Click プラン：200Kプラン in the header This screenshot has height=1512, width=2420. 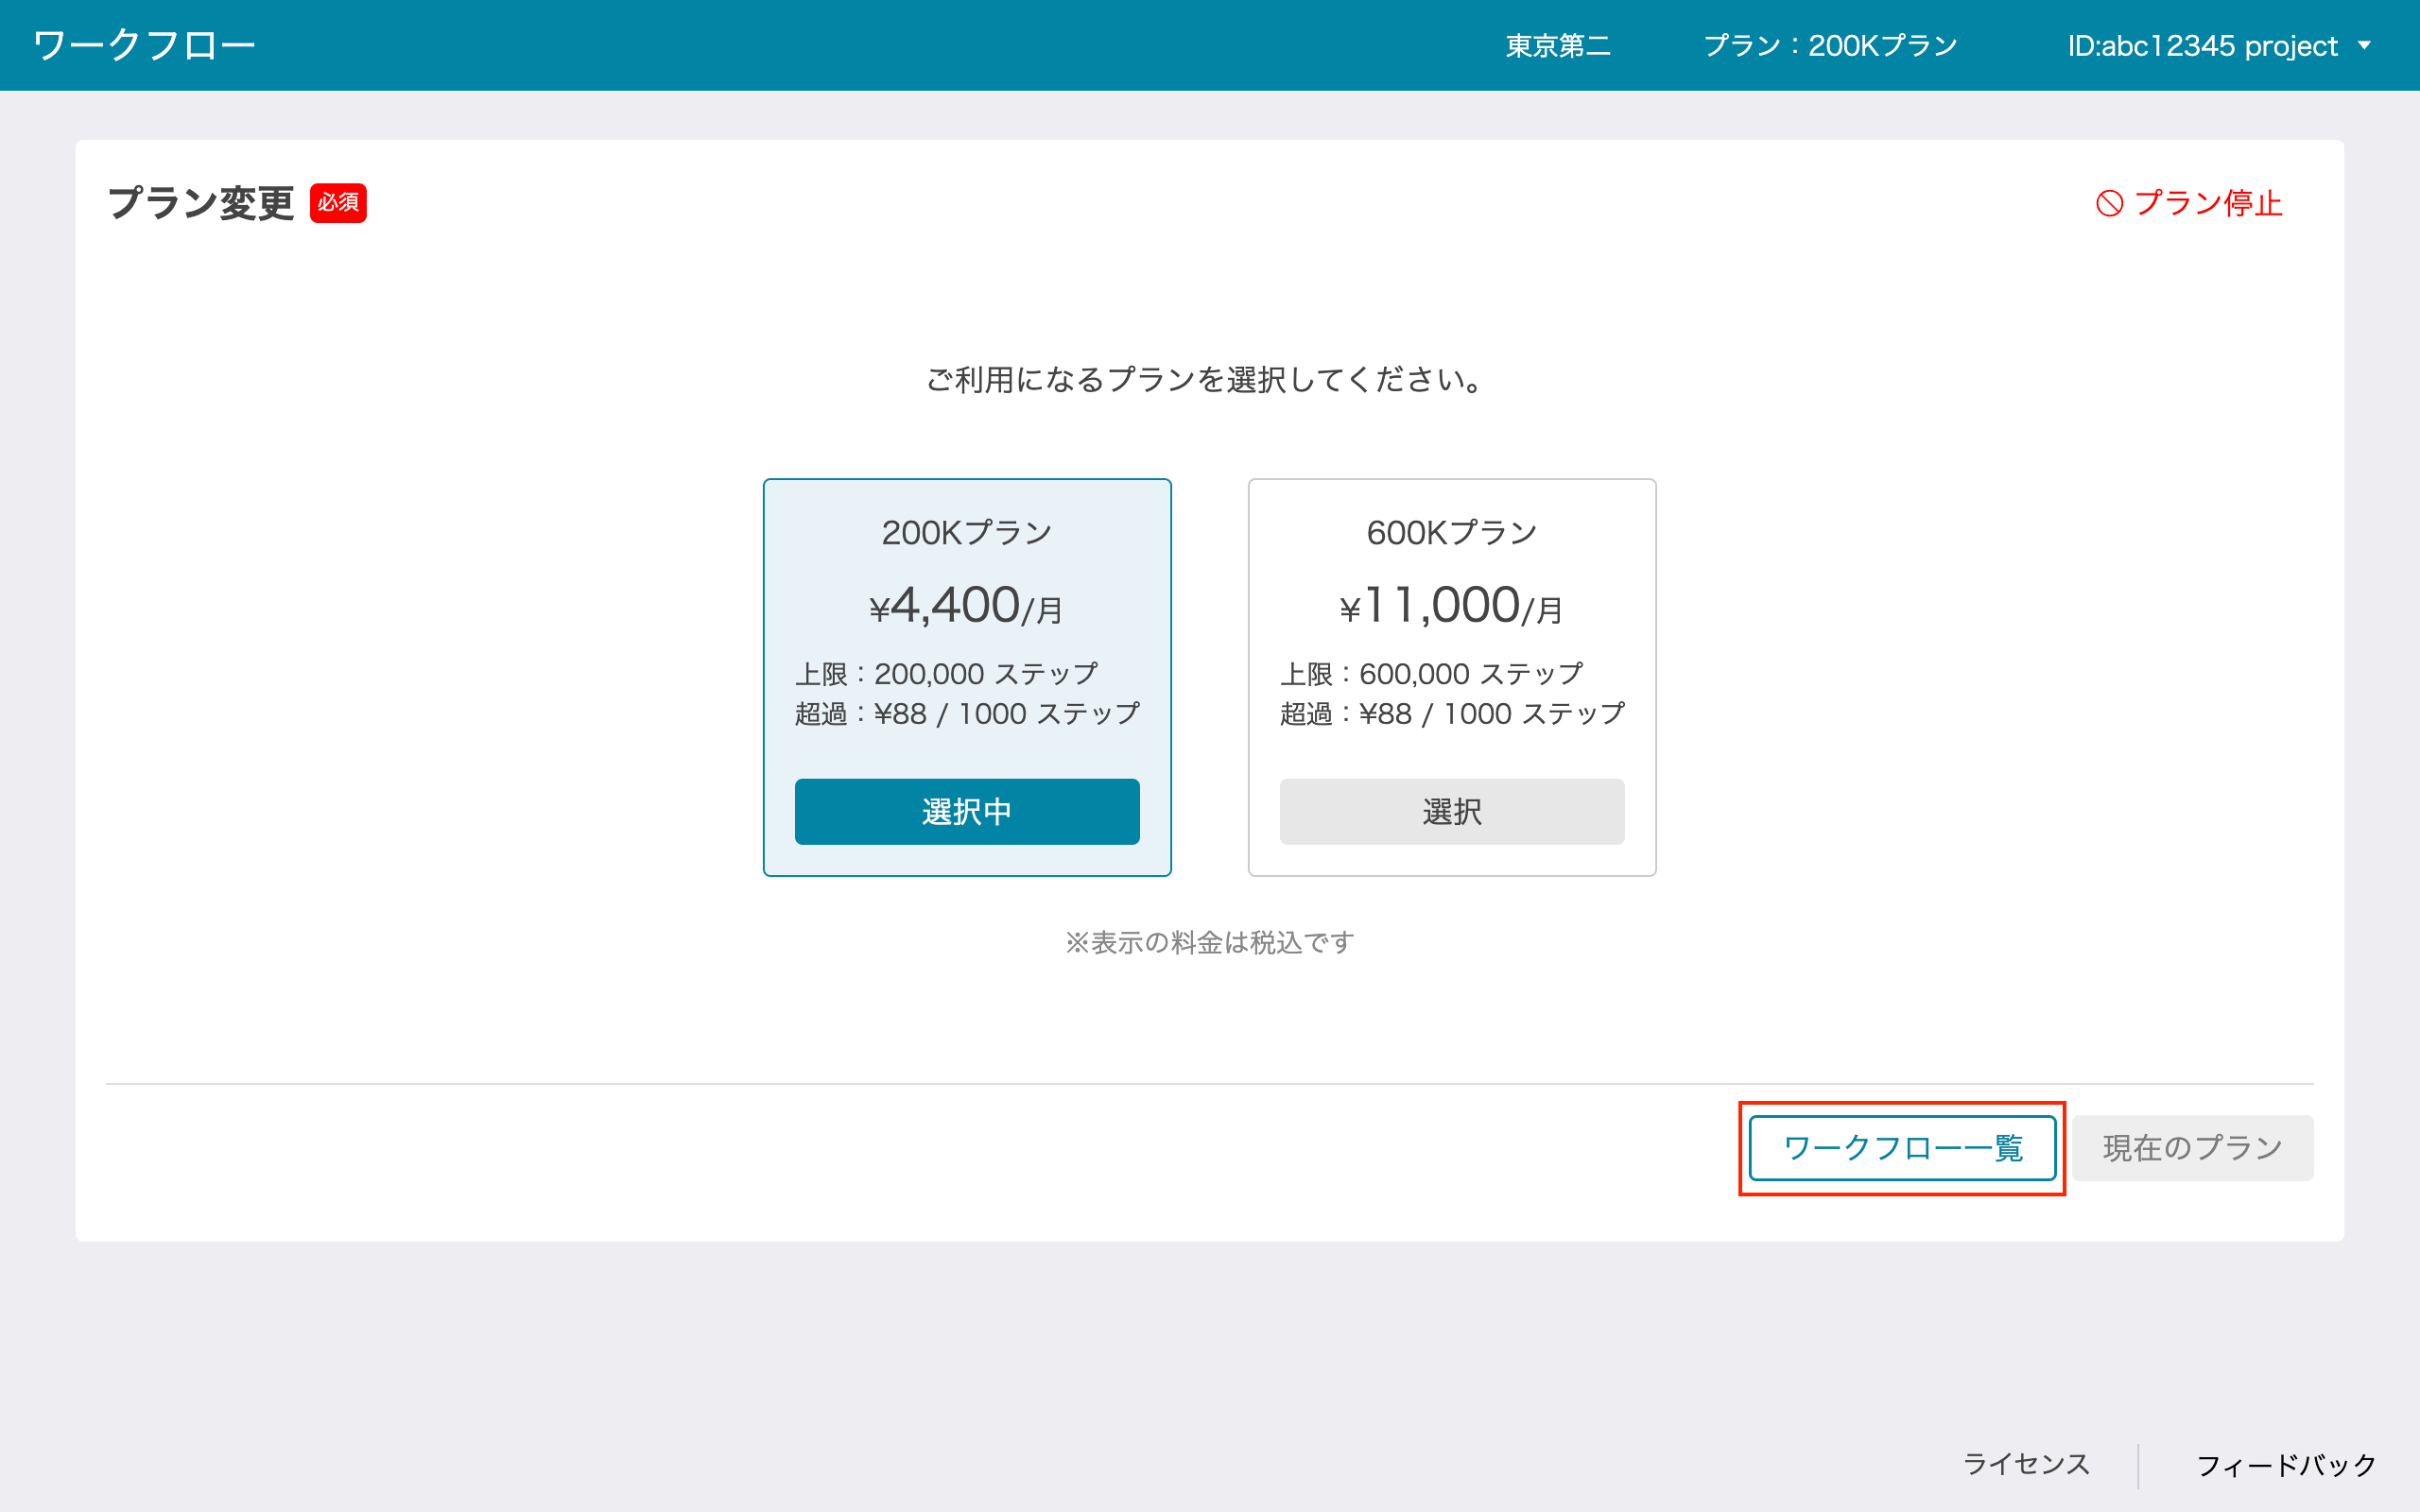pyautogui.click(x=1830, y=46)
